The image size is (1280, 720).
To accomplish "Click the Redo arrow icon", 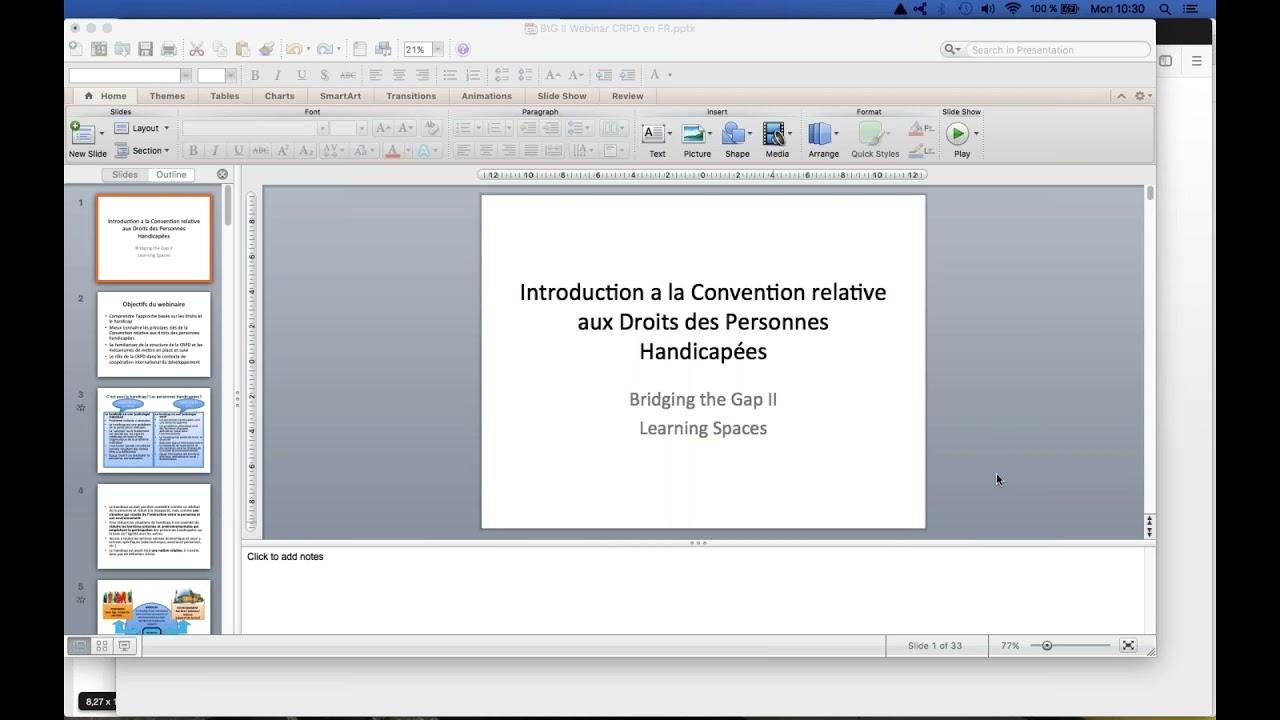I will (x=324, y=49).
